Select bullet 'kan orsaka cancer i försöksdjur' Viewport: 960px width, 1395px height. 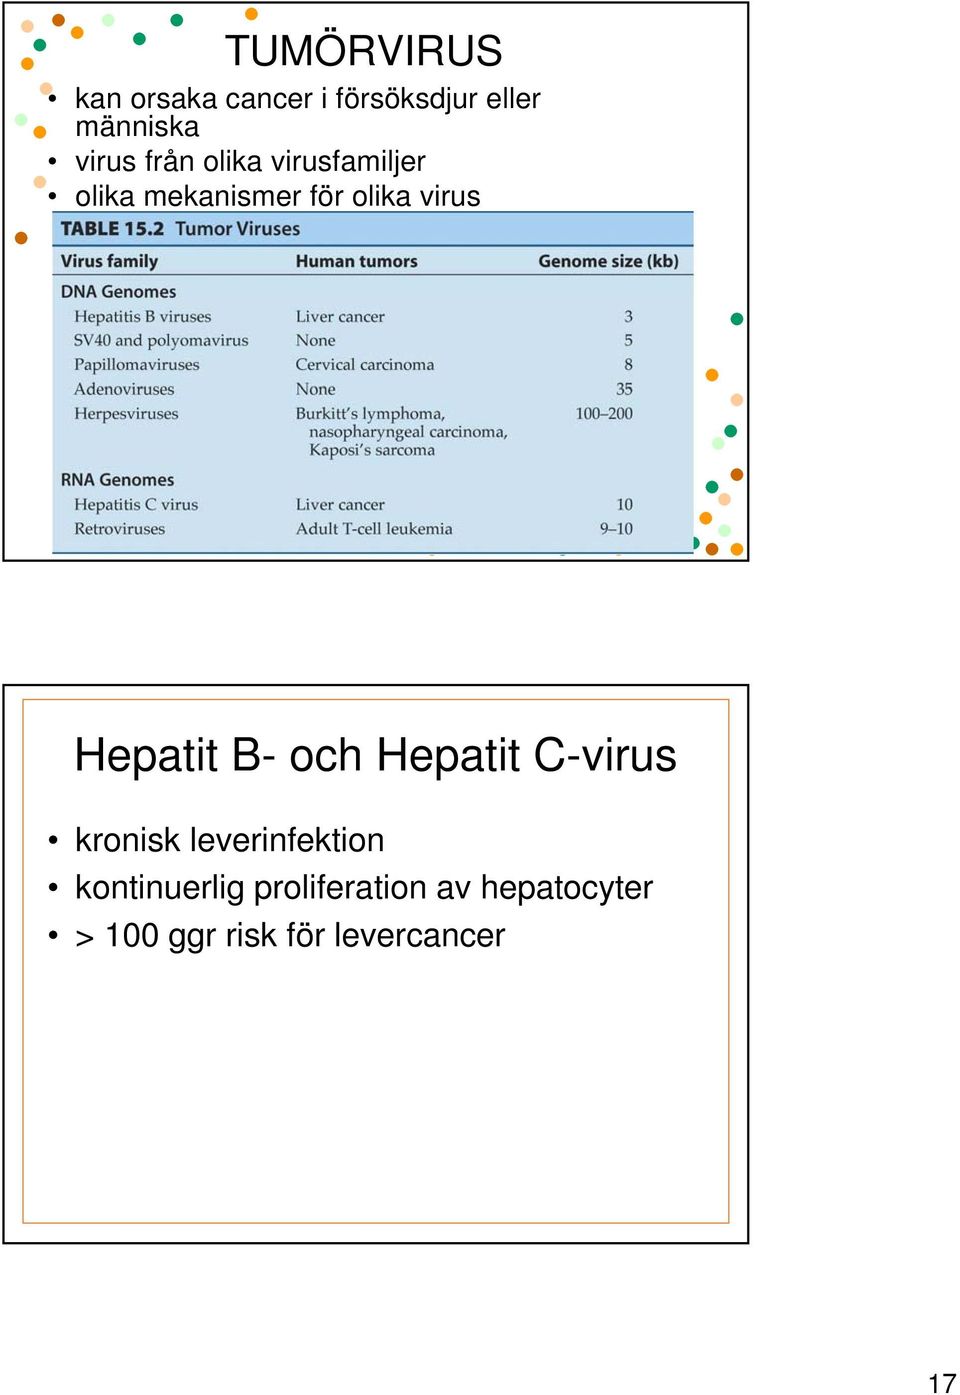308,112
